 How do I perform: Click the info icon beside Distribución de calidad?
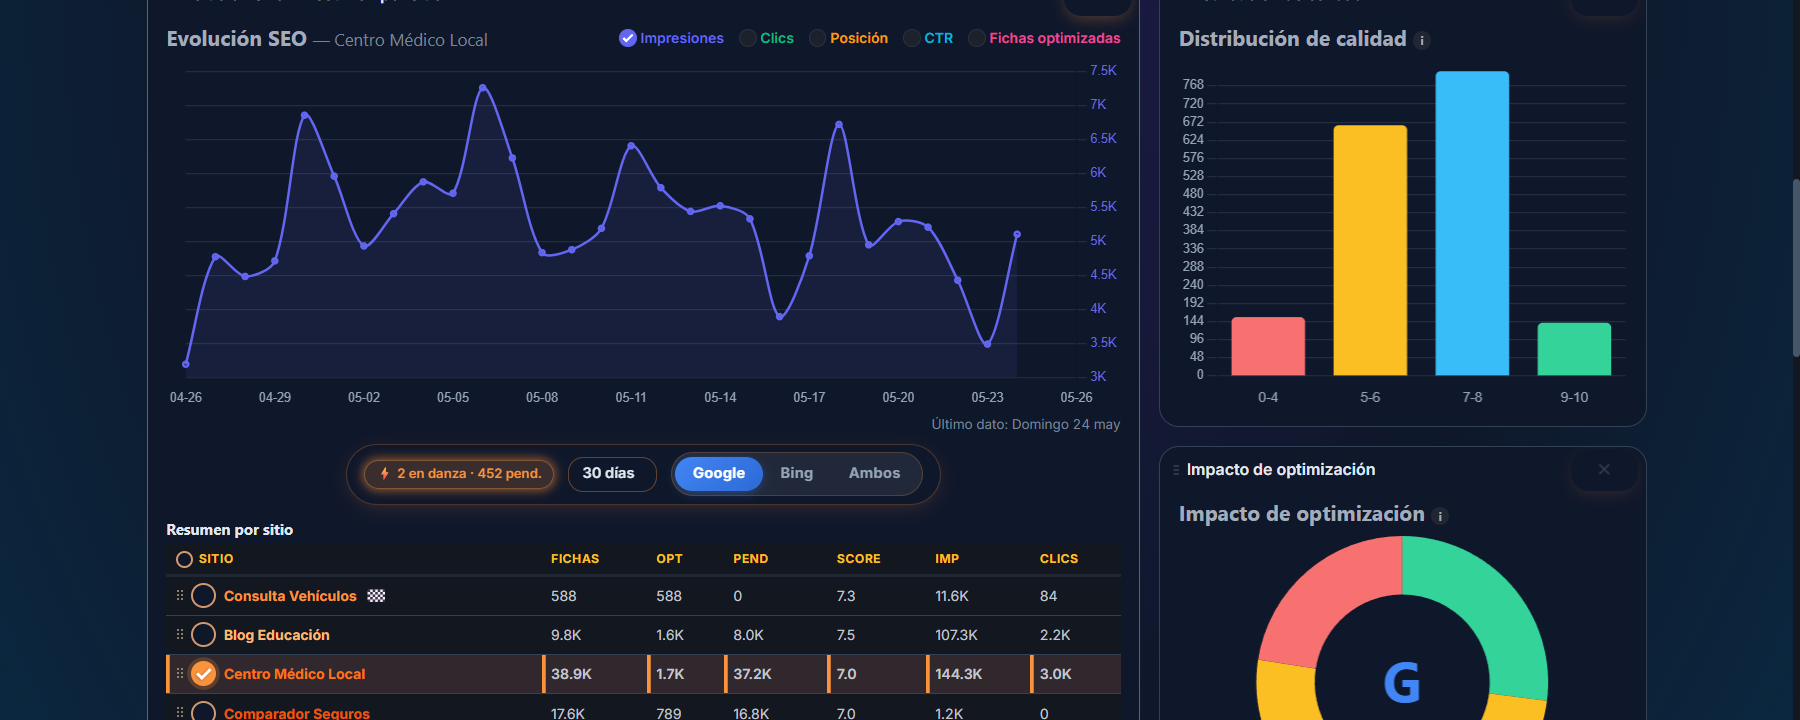[1422, 41]
